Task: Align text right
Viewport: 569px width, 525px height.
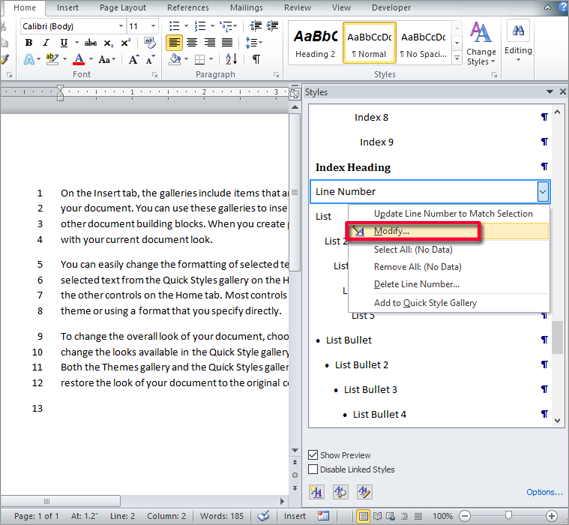Action: [x=209, y=43]
